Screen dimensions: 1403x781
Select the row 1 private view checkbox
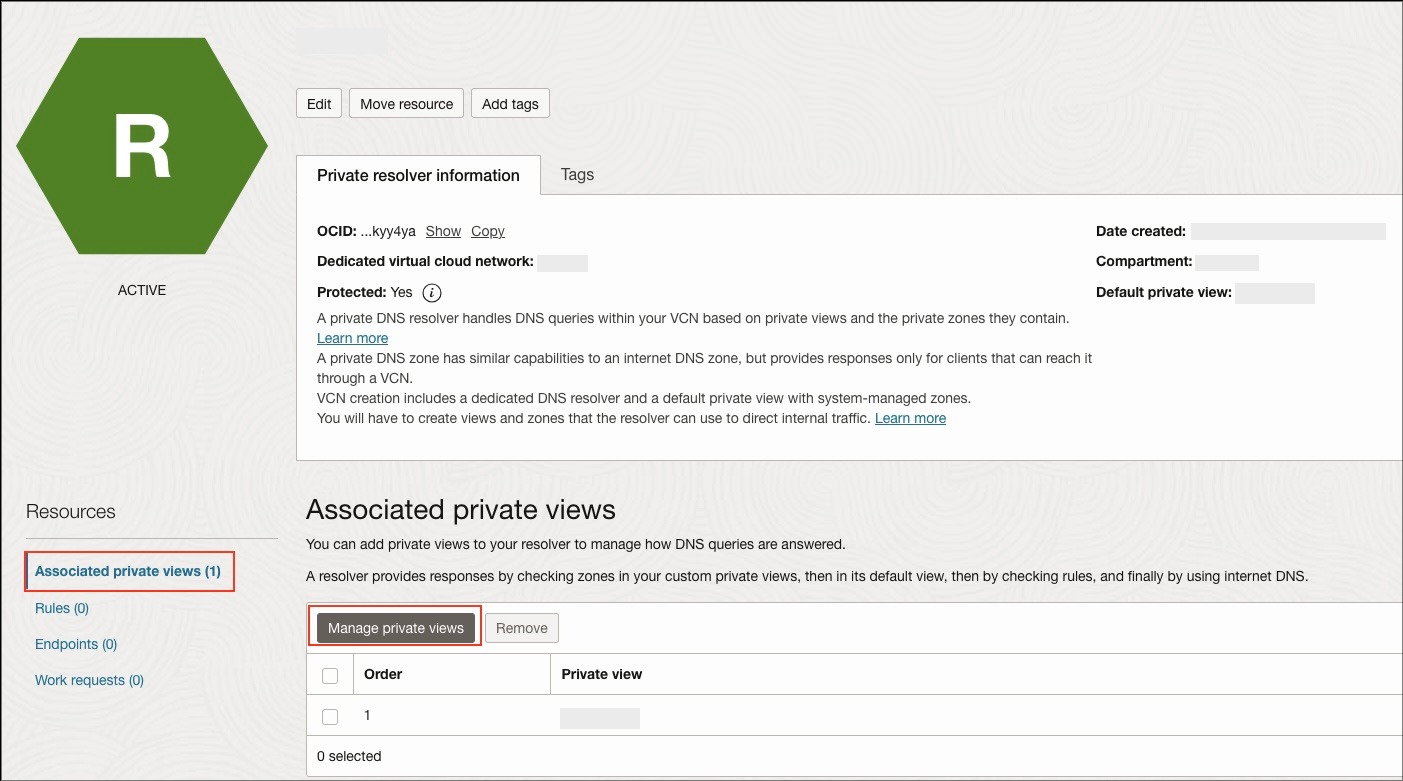330,716
